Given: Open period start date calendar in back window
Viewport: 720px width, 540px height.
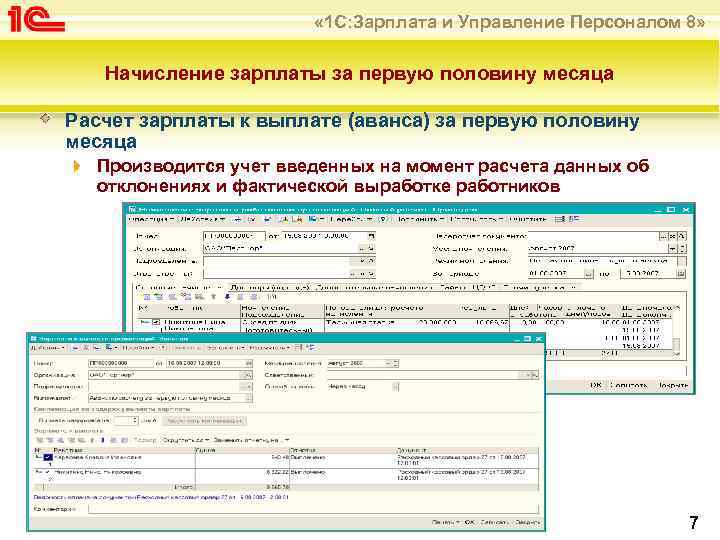Looking at the screenshot, I should 588,274.
